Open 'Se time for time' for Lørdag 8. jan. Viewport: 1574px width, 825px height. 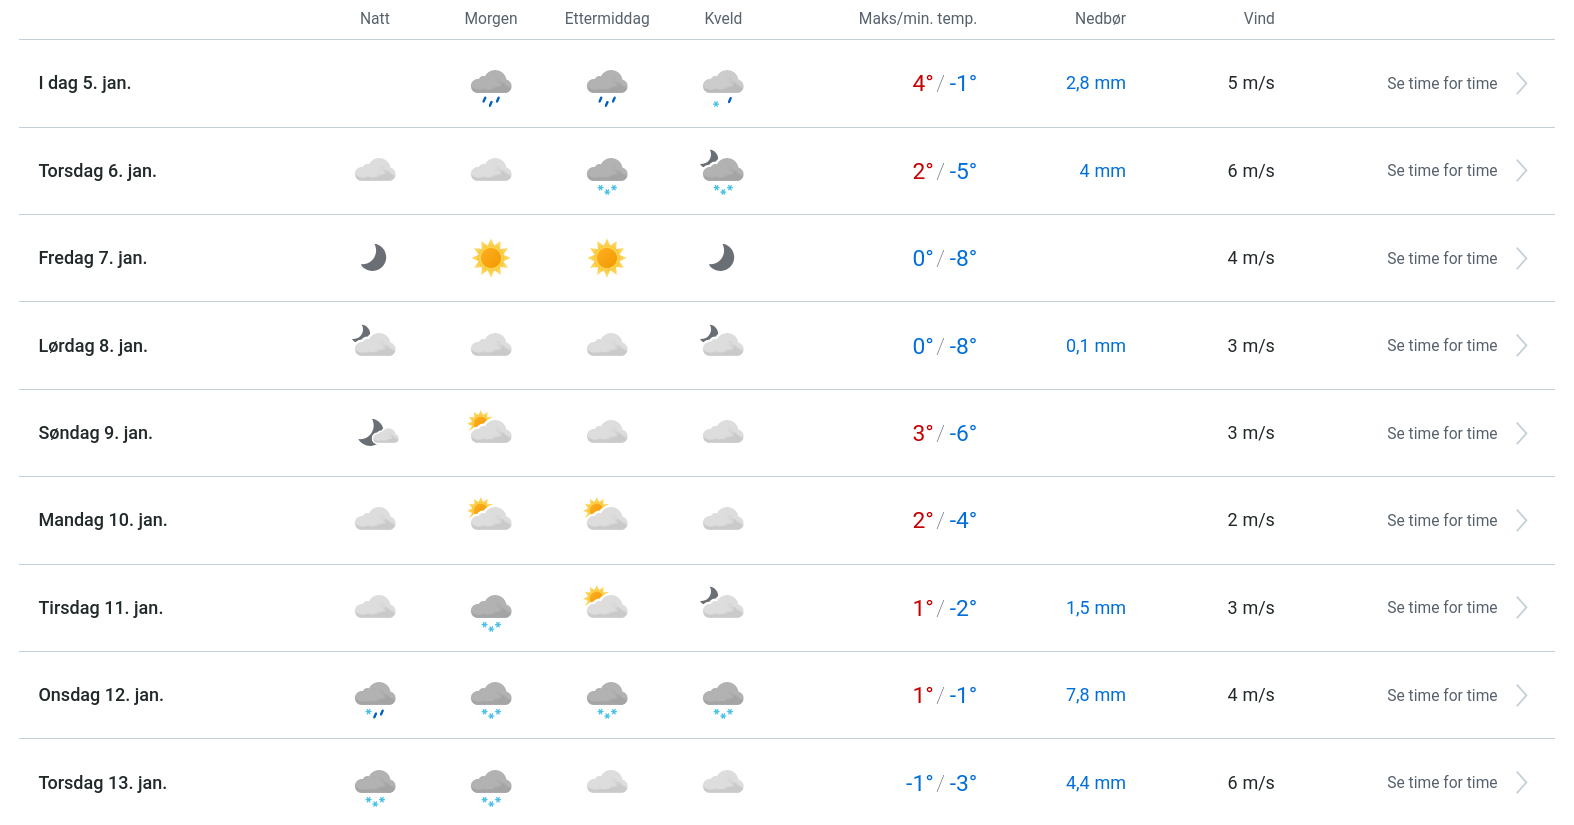pos(1441,346)
